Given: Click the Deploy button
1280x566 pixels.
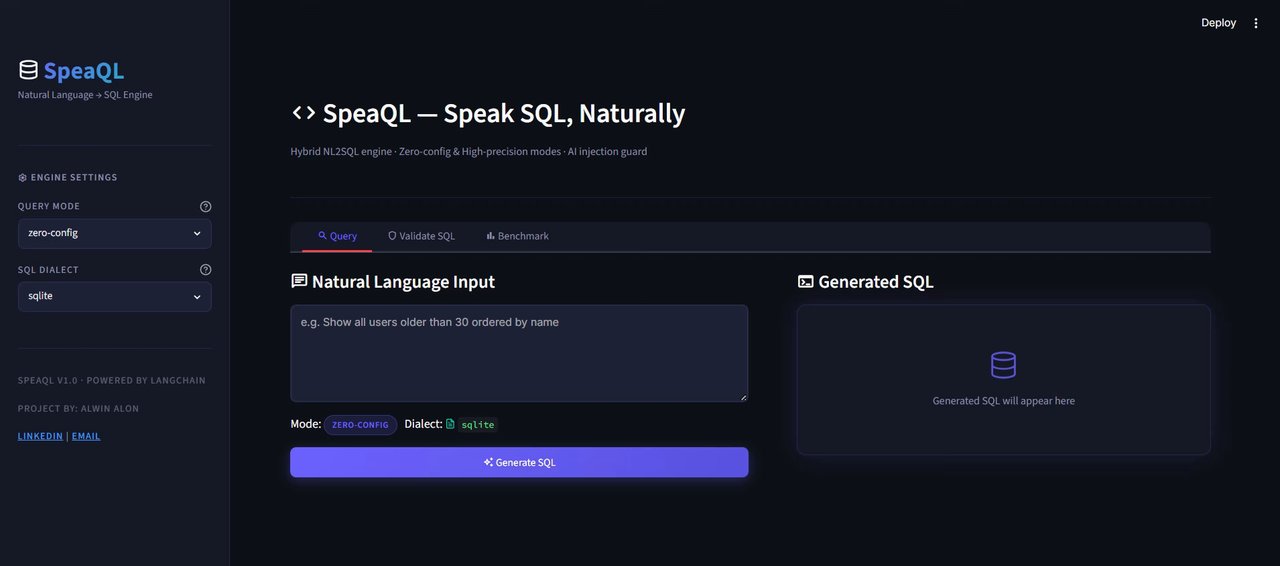Looking at the screenshot, I should (x=1218, y=23).
